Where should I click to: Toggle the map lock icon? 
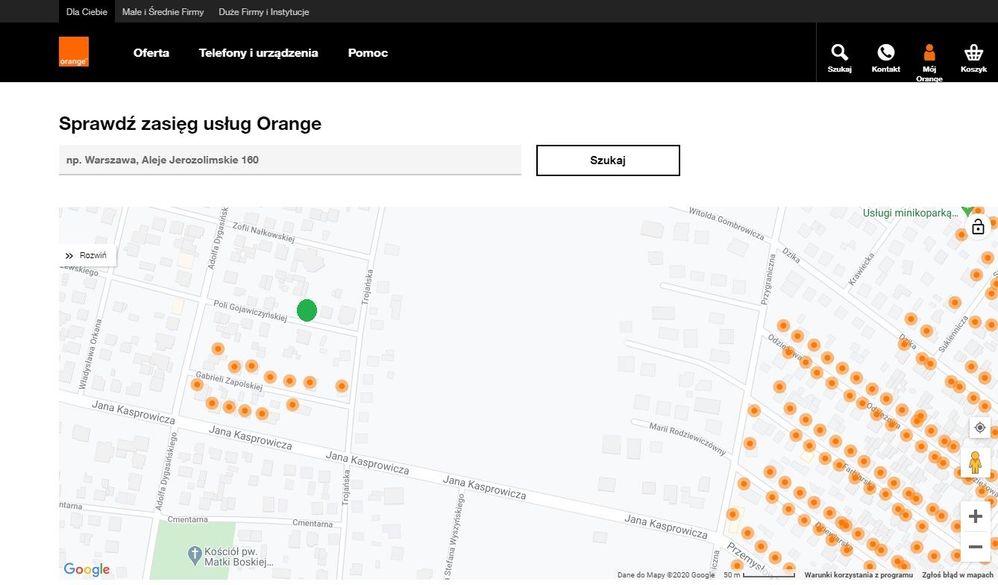click(978, 227)
